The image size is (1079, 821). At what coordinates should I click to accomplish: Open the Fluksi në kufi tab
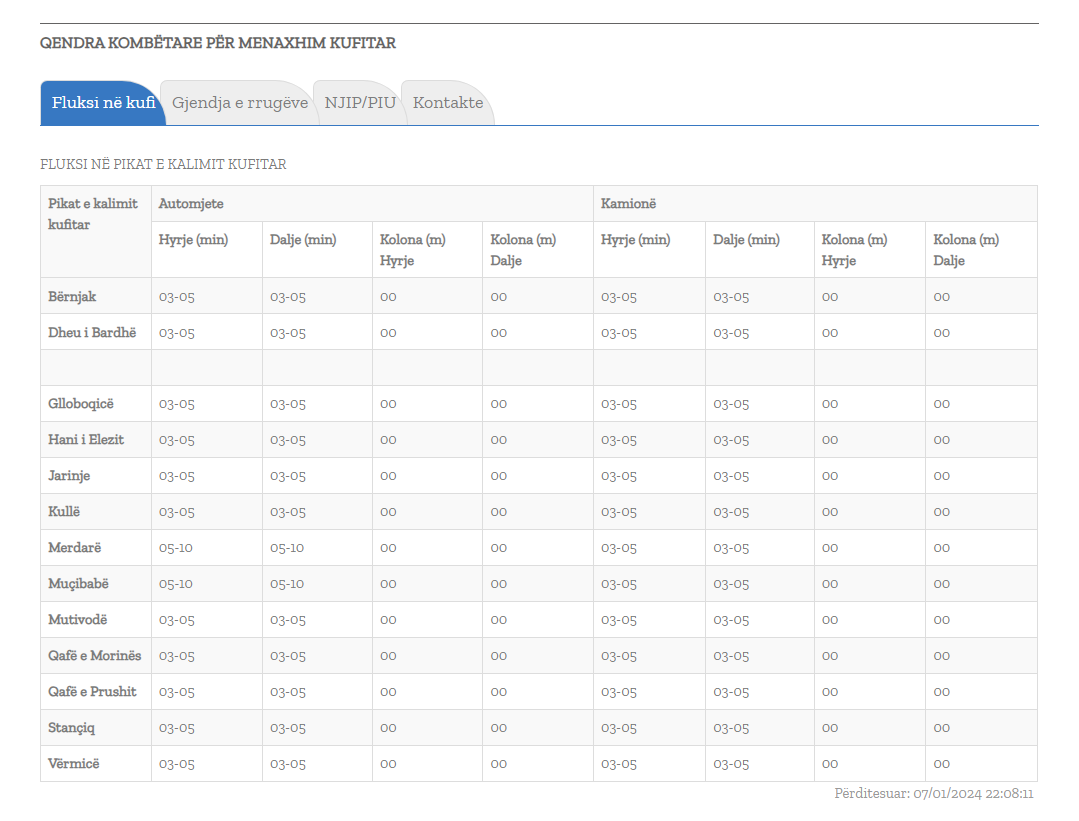103,103
